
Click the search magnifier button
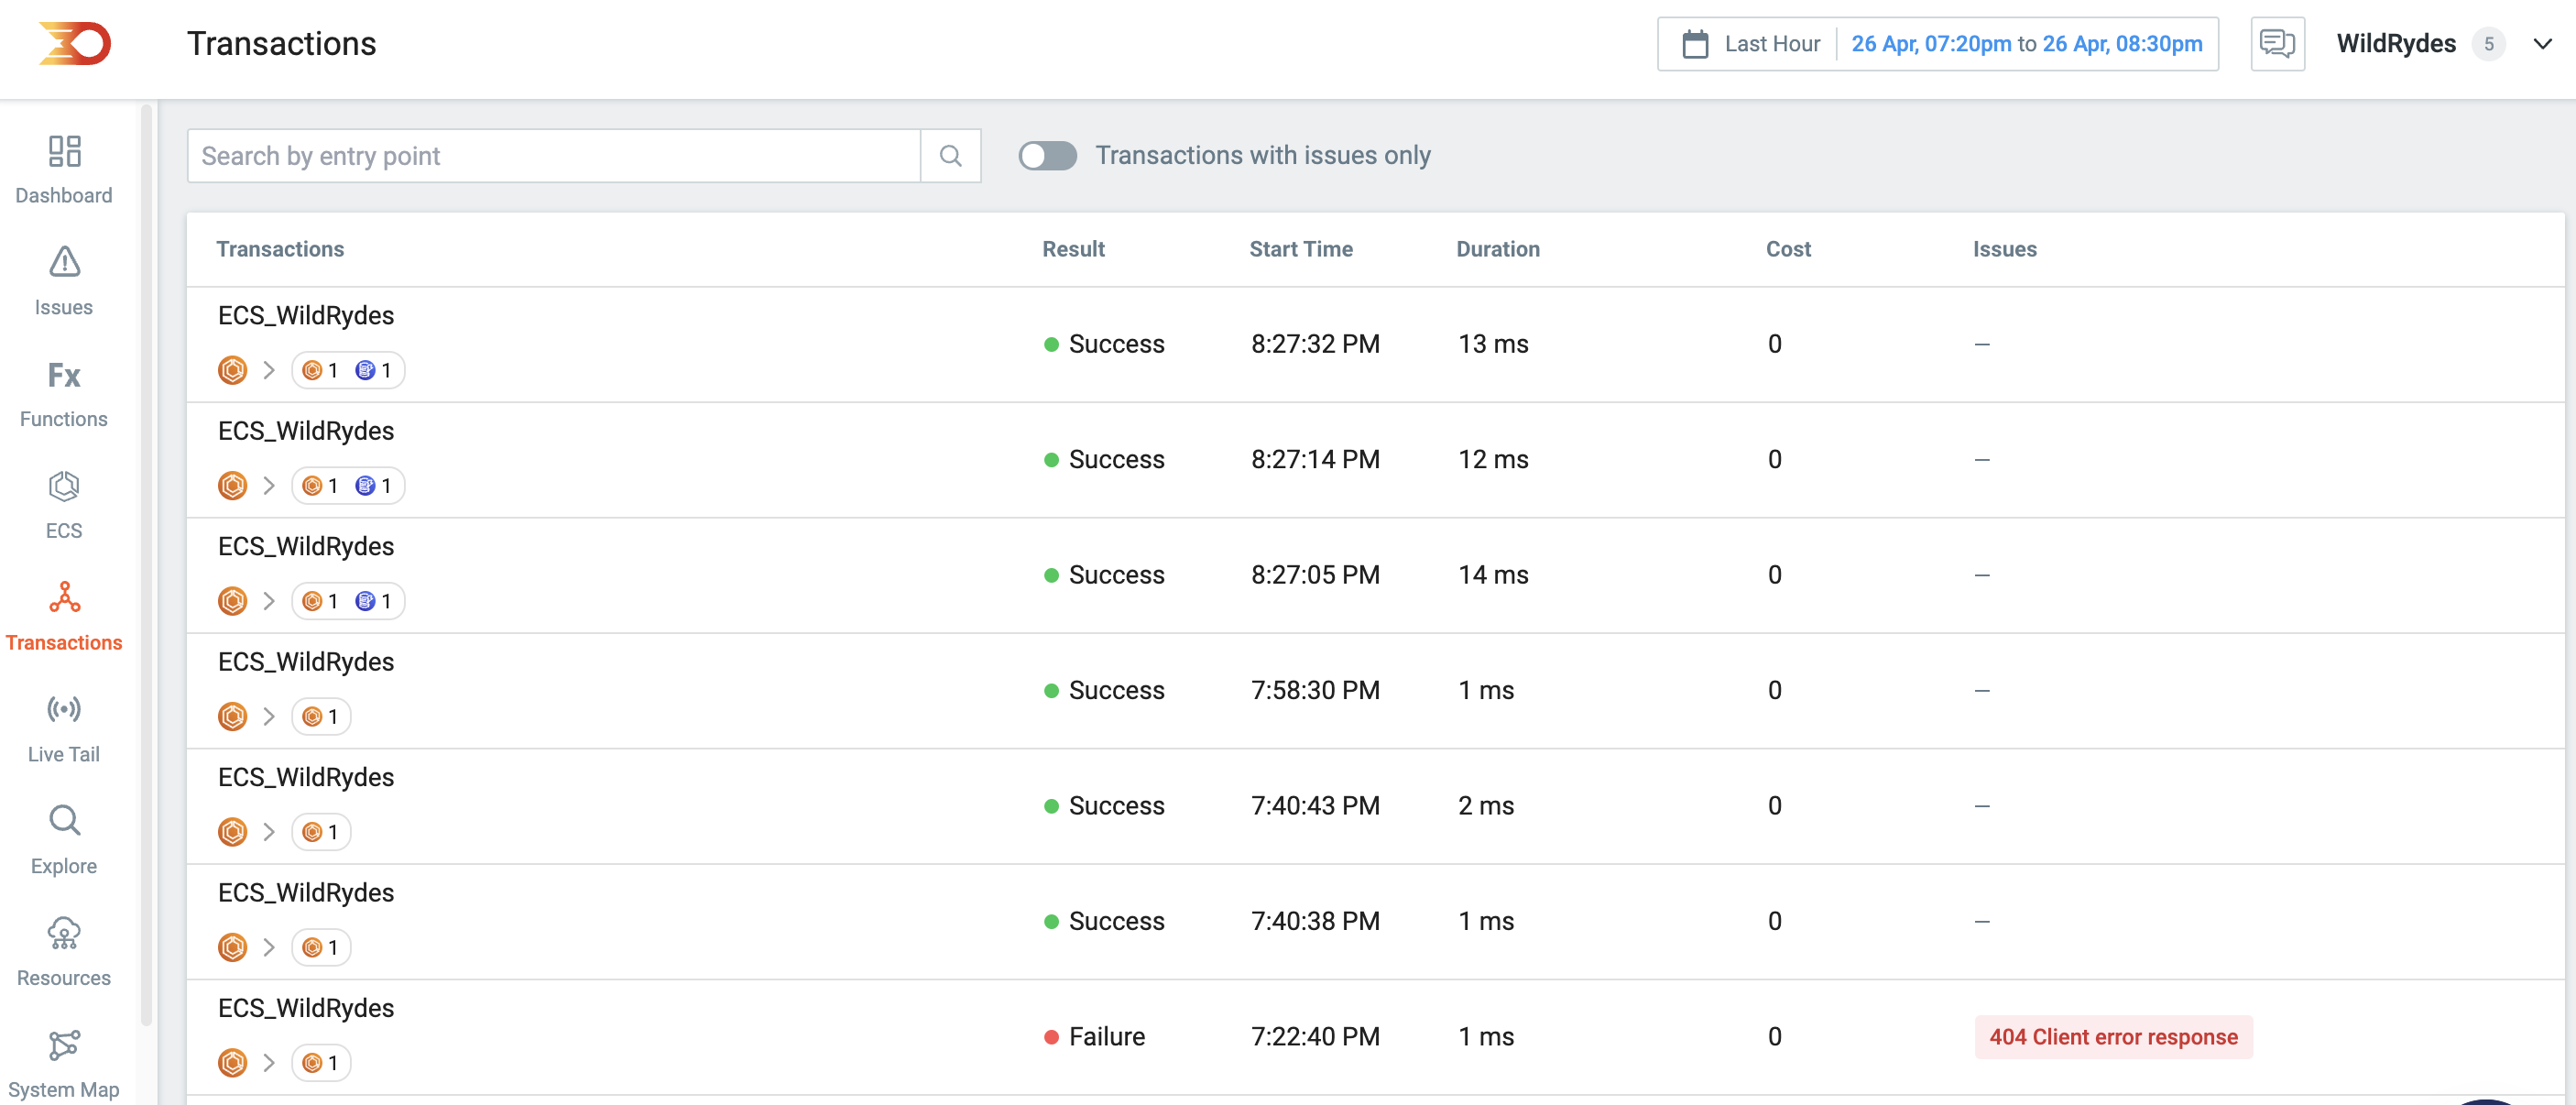pos(951,155)
